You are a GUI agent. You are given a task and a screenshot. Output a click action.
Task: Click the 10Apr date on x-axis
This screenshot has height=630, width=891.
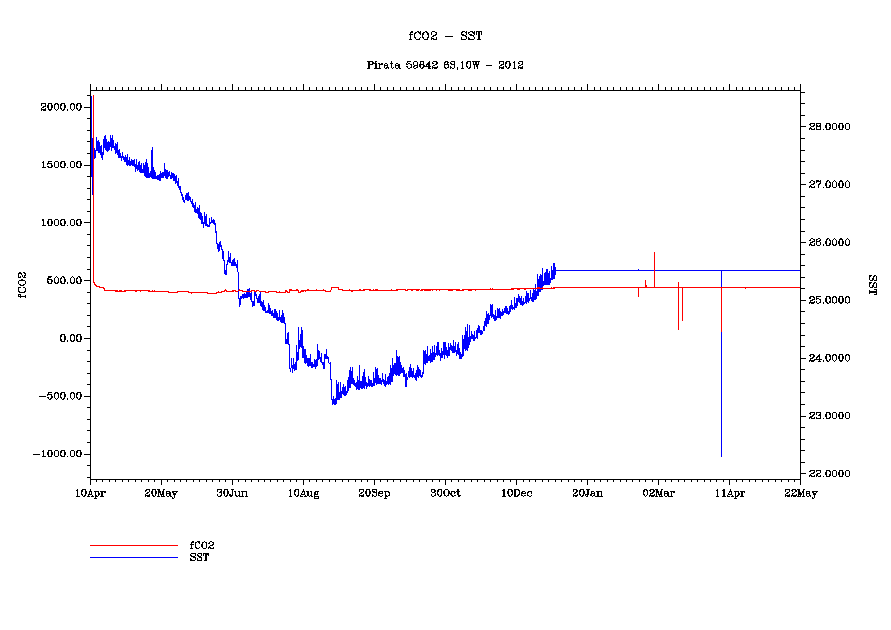(91, 493)
